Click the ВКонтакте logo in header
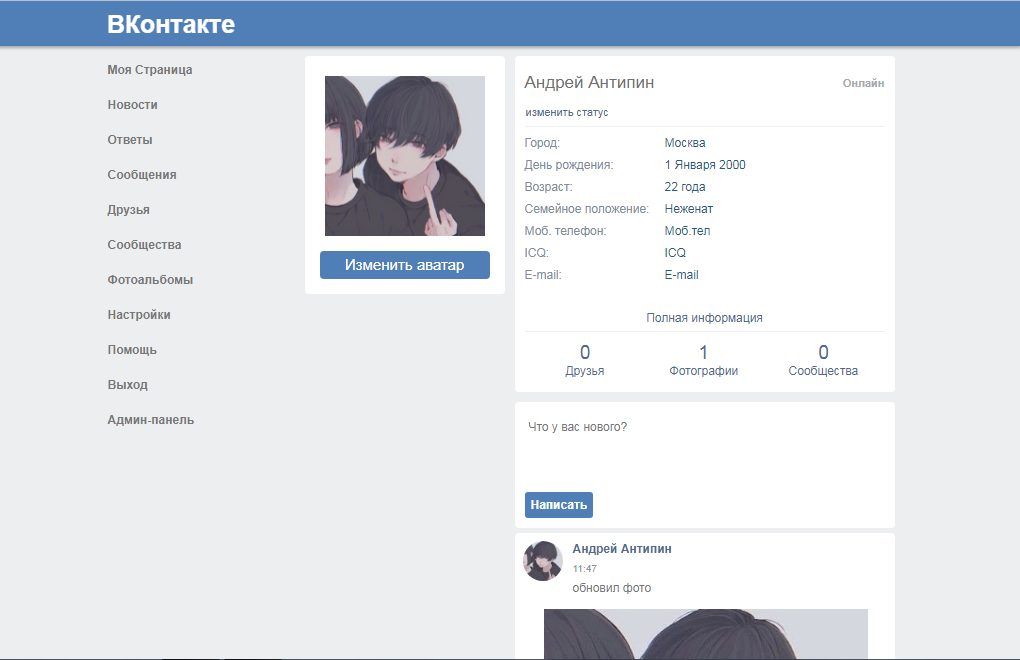This screenshot has height=660, width=1020. (x=171, y=24)
